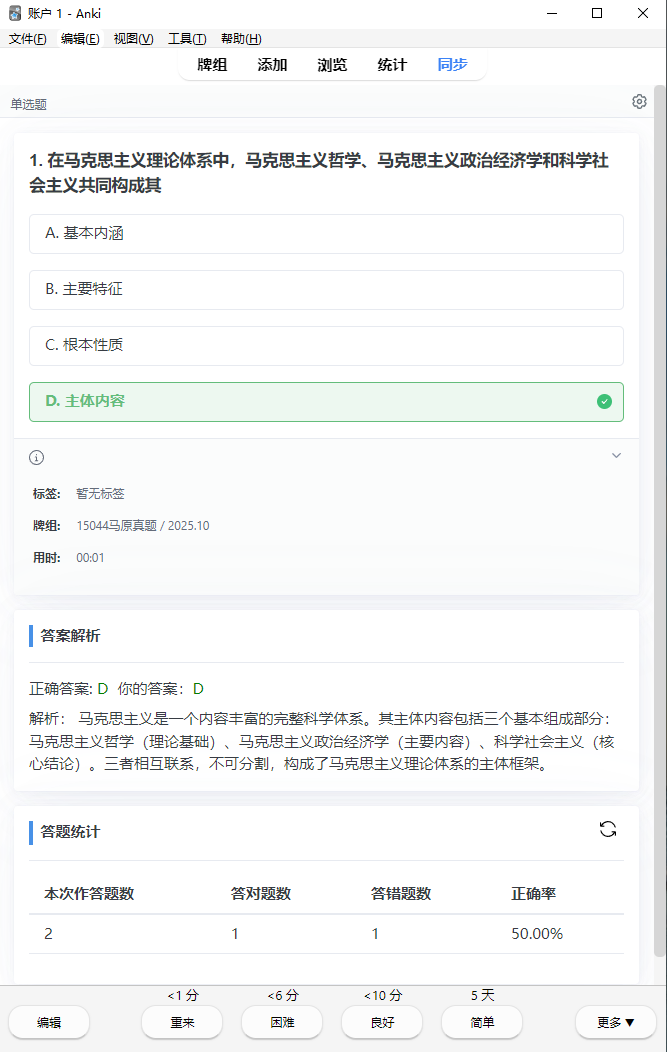Image resolution: width=667 pixels, height=1052 pixels.
Task: Click the <6 分 interval label
Action: (x=283, y=996)
